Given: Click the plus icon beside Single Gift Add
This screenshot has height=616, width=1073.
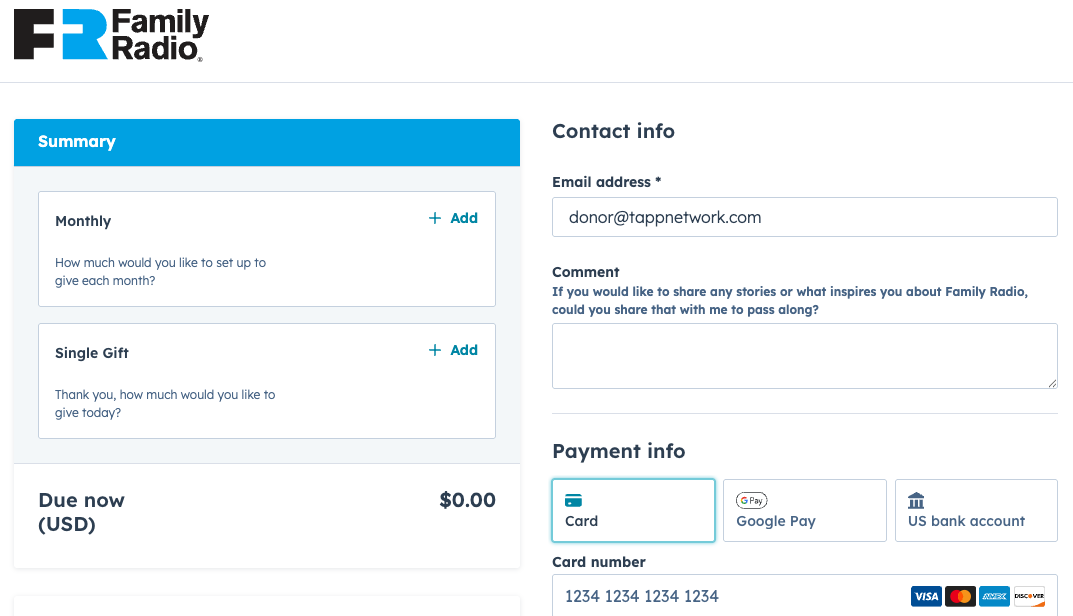Looking at the screenshot, I should point(435,350).
